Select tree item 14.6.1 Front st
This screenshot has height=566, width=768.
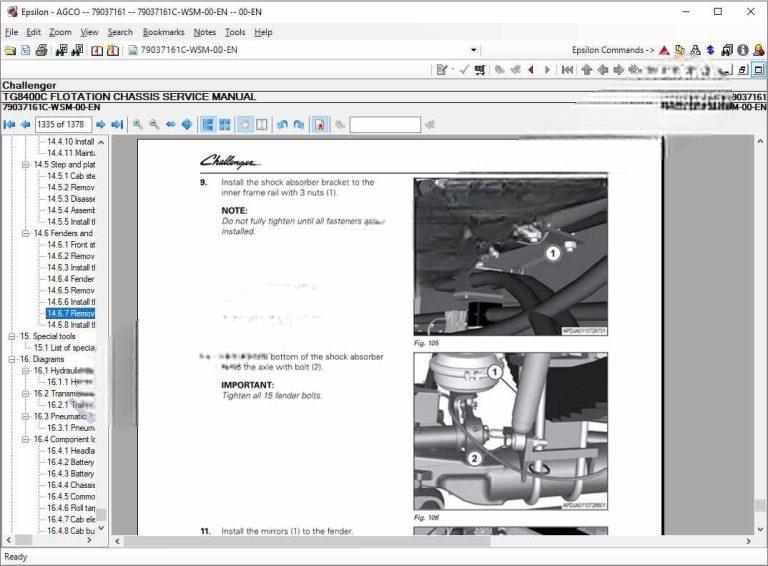[71, 244]
